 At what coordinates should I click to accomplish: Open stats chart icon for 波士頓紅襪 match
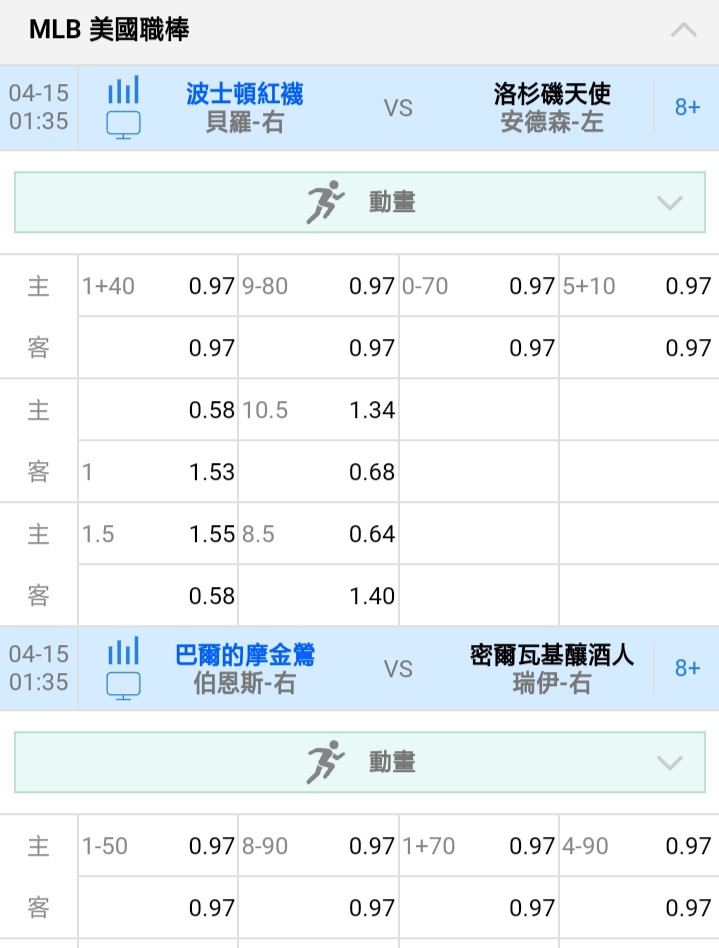click(x=123, y=89)
